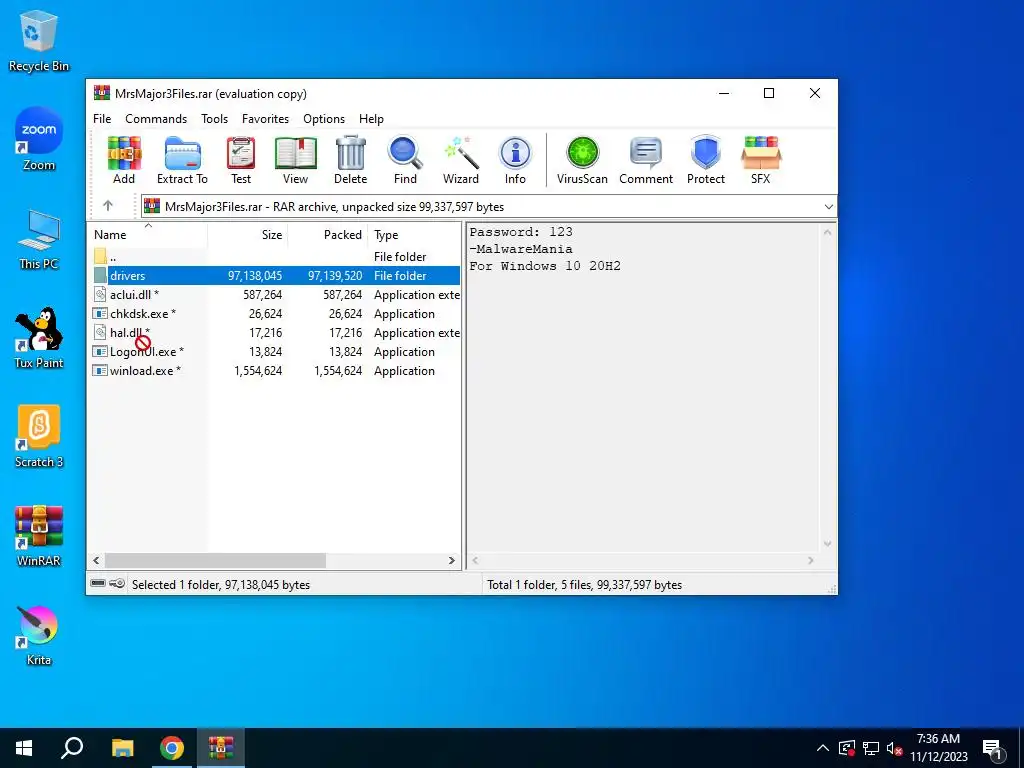Viewport: 1024px width, 768px height.
Task: Click file list scroll left arrow
Action: click(x=97, y=560)
